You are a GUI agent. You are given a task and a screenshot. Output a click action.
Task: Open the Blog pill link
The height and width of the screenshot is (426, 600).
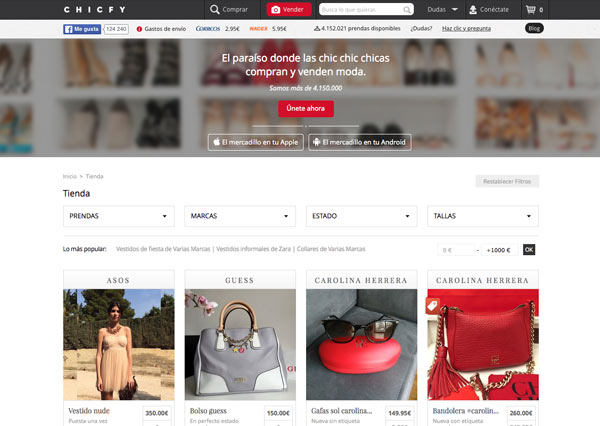(534, 28)
